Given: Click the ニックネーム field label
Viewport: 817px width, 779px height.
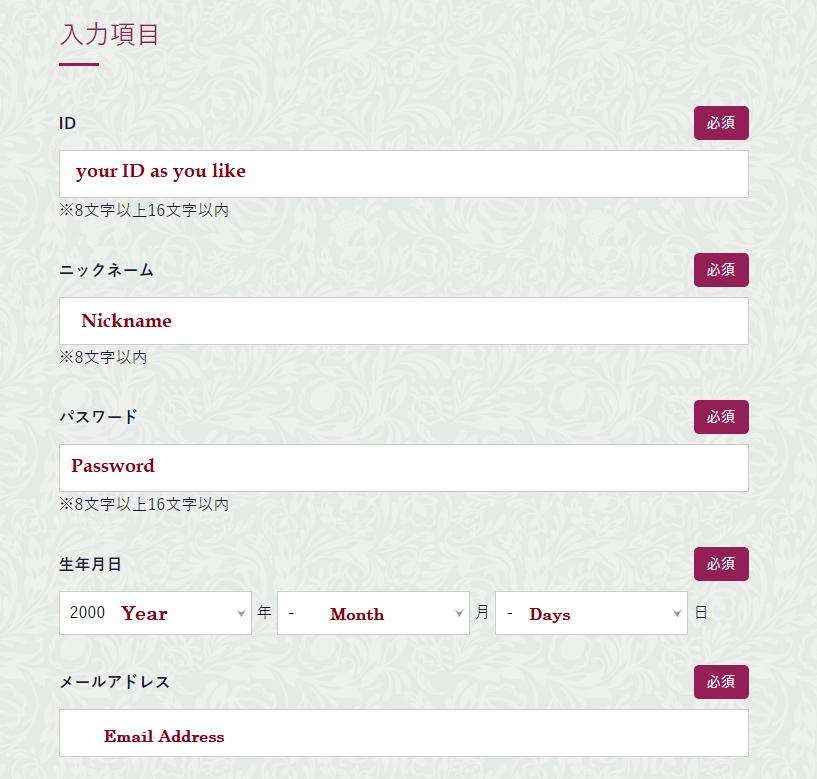Looking at the screenshot, I should click(x=106, y=270).
